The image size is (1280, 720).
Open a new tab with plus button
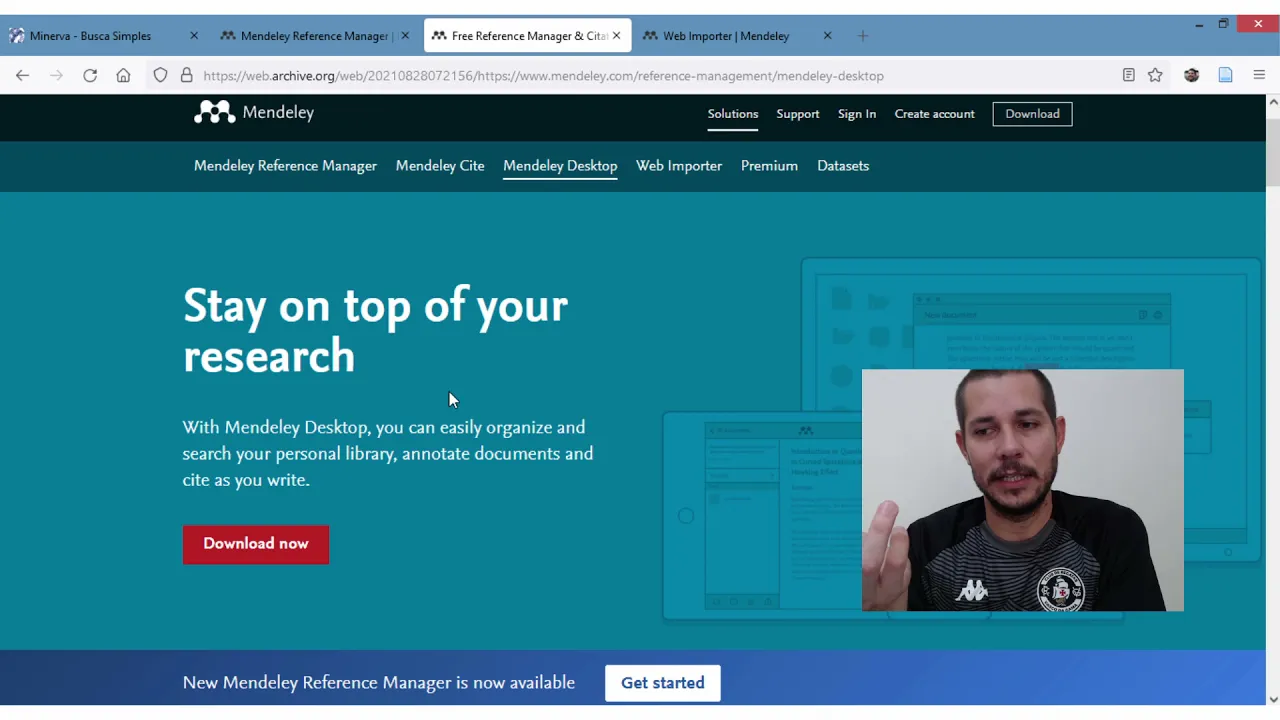tap(863, 36)
